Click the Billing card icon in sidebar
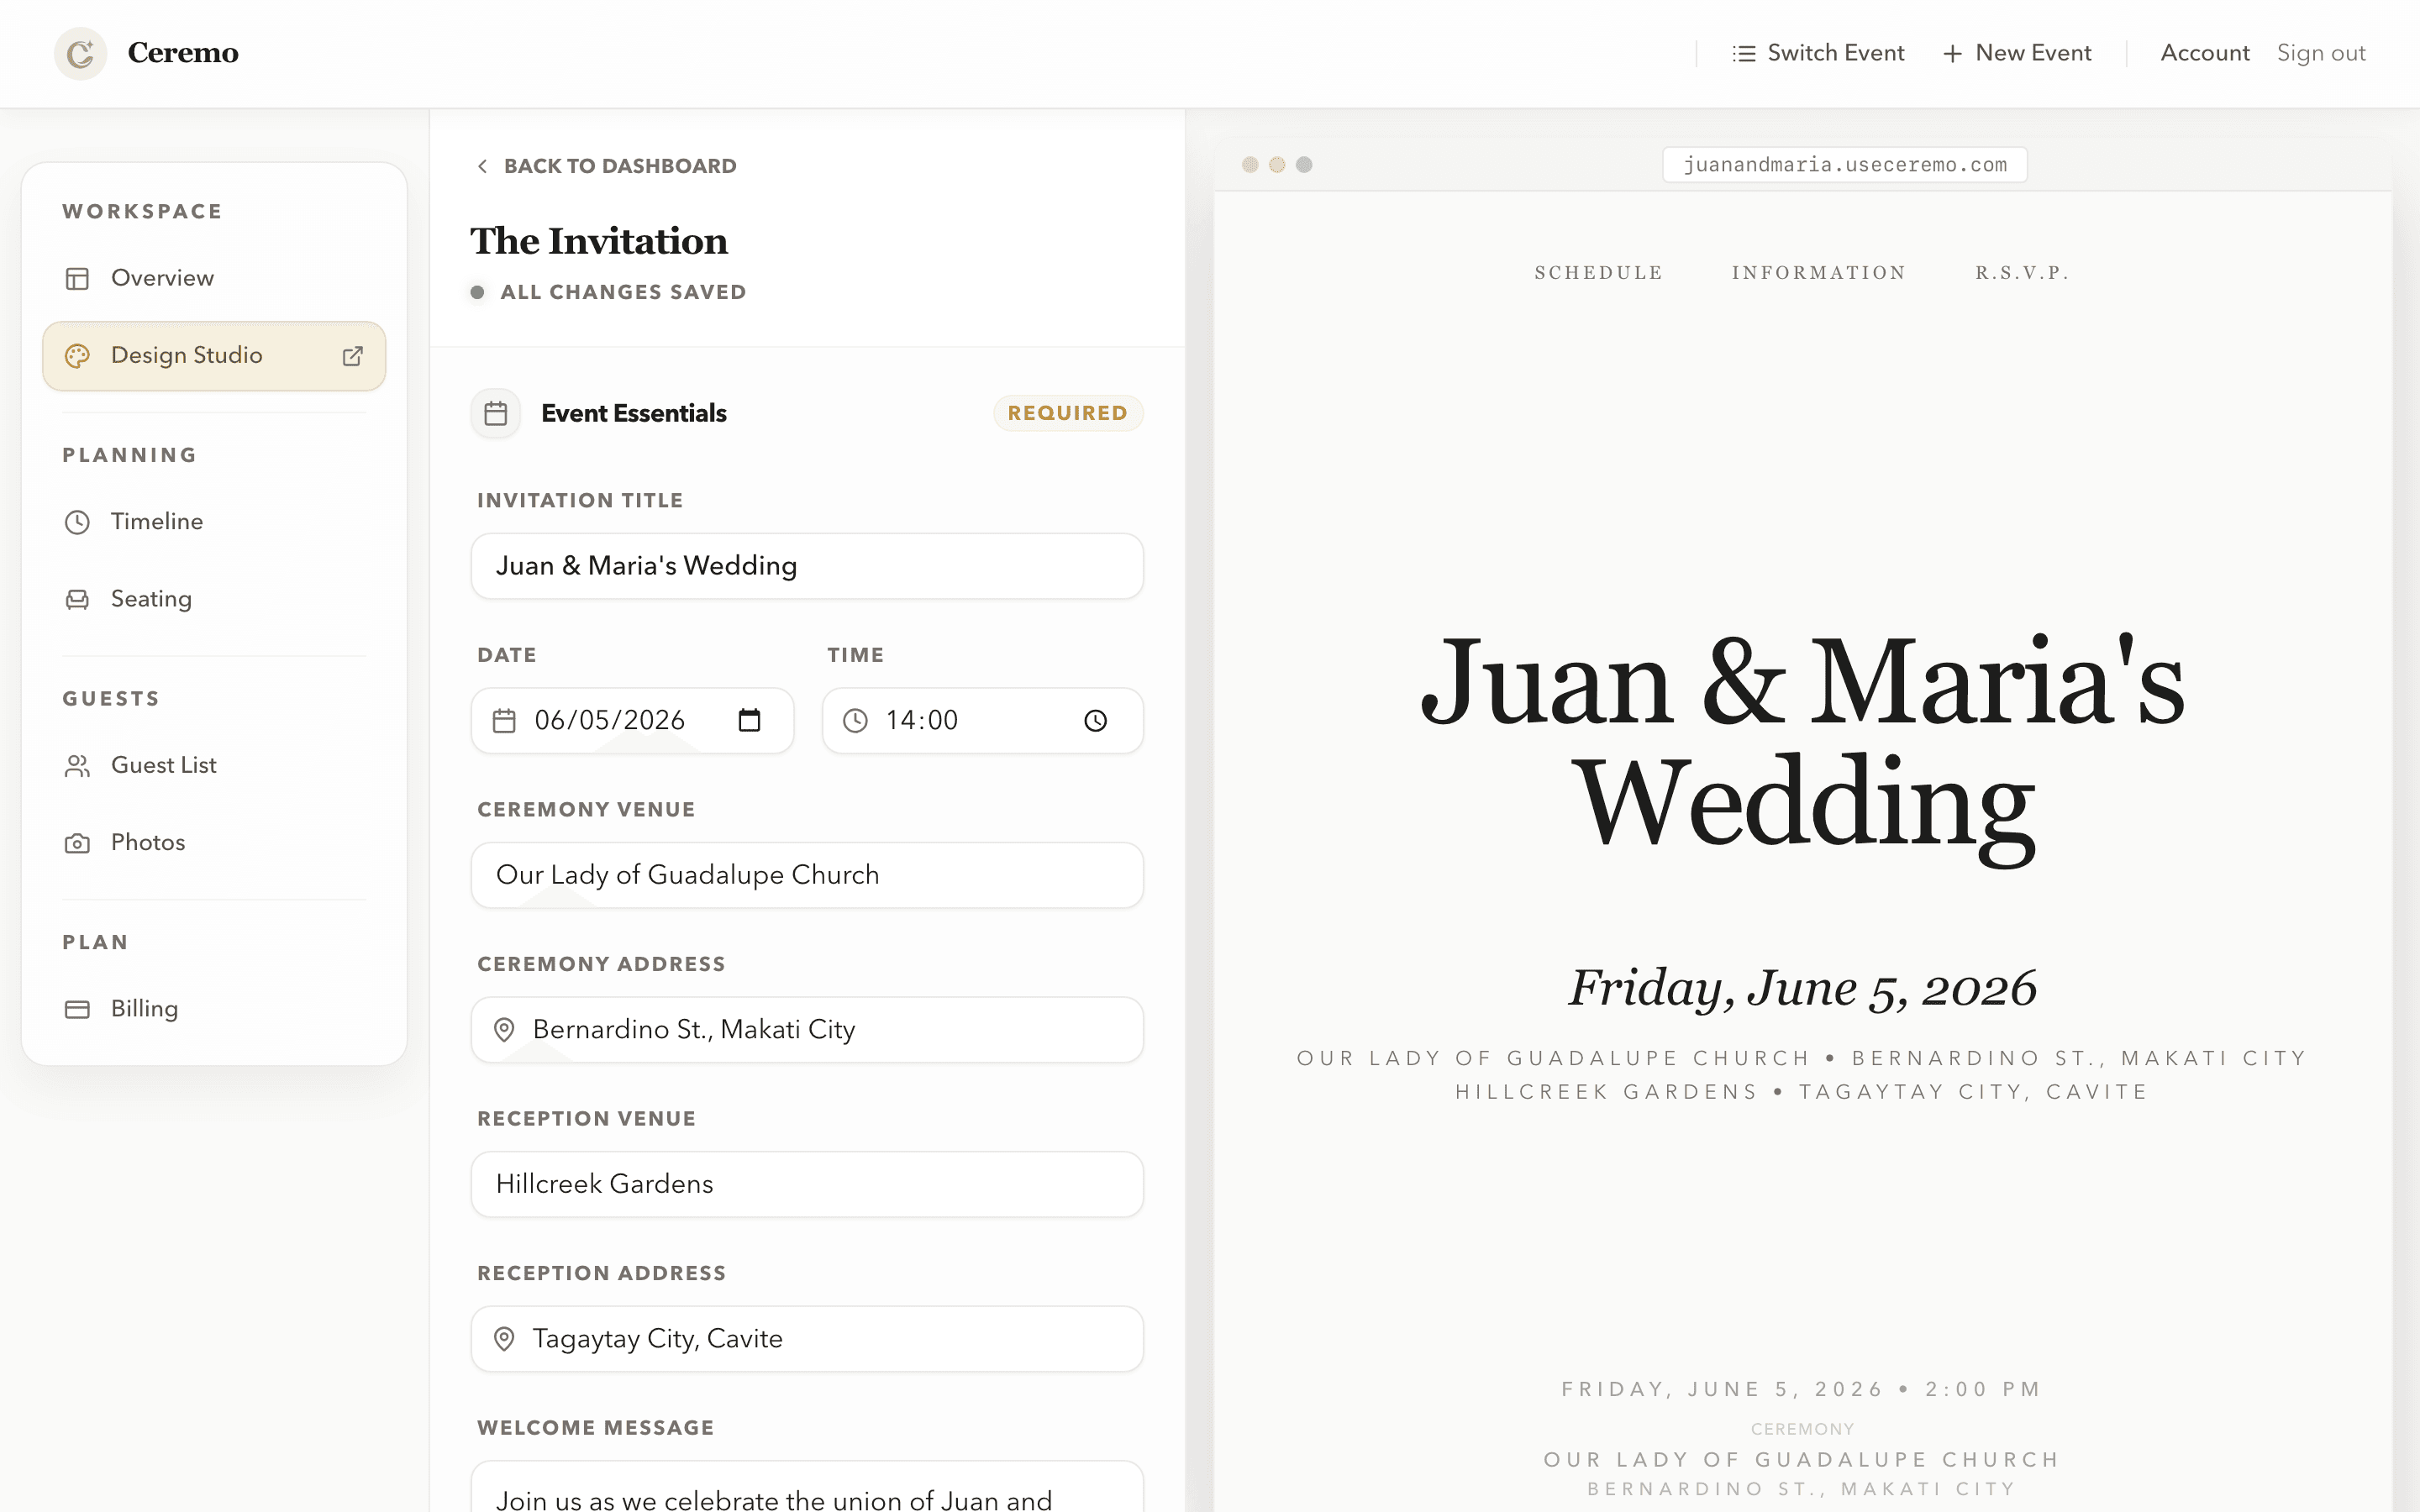This screenshot has height=1512, width=2420. point(77,1009)
